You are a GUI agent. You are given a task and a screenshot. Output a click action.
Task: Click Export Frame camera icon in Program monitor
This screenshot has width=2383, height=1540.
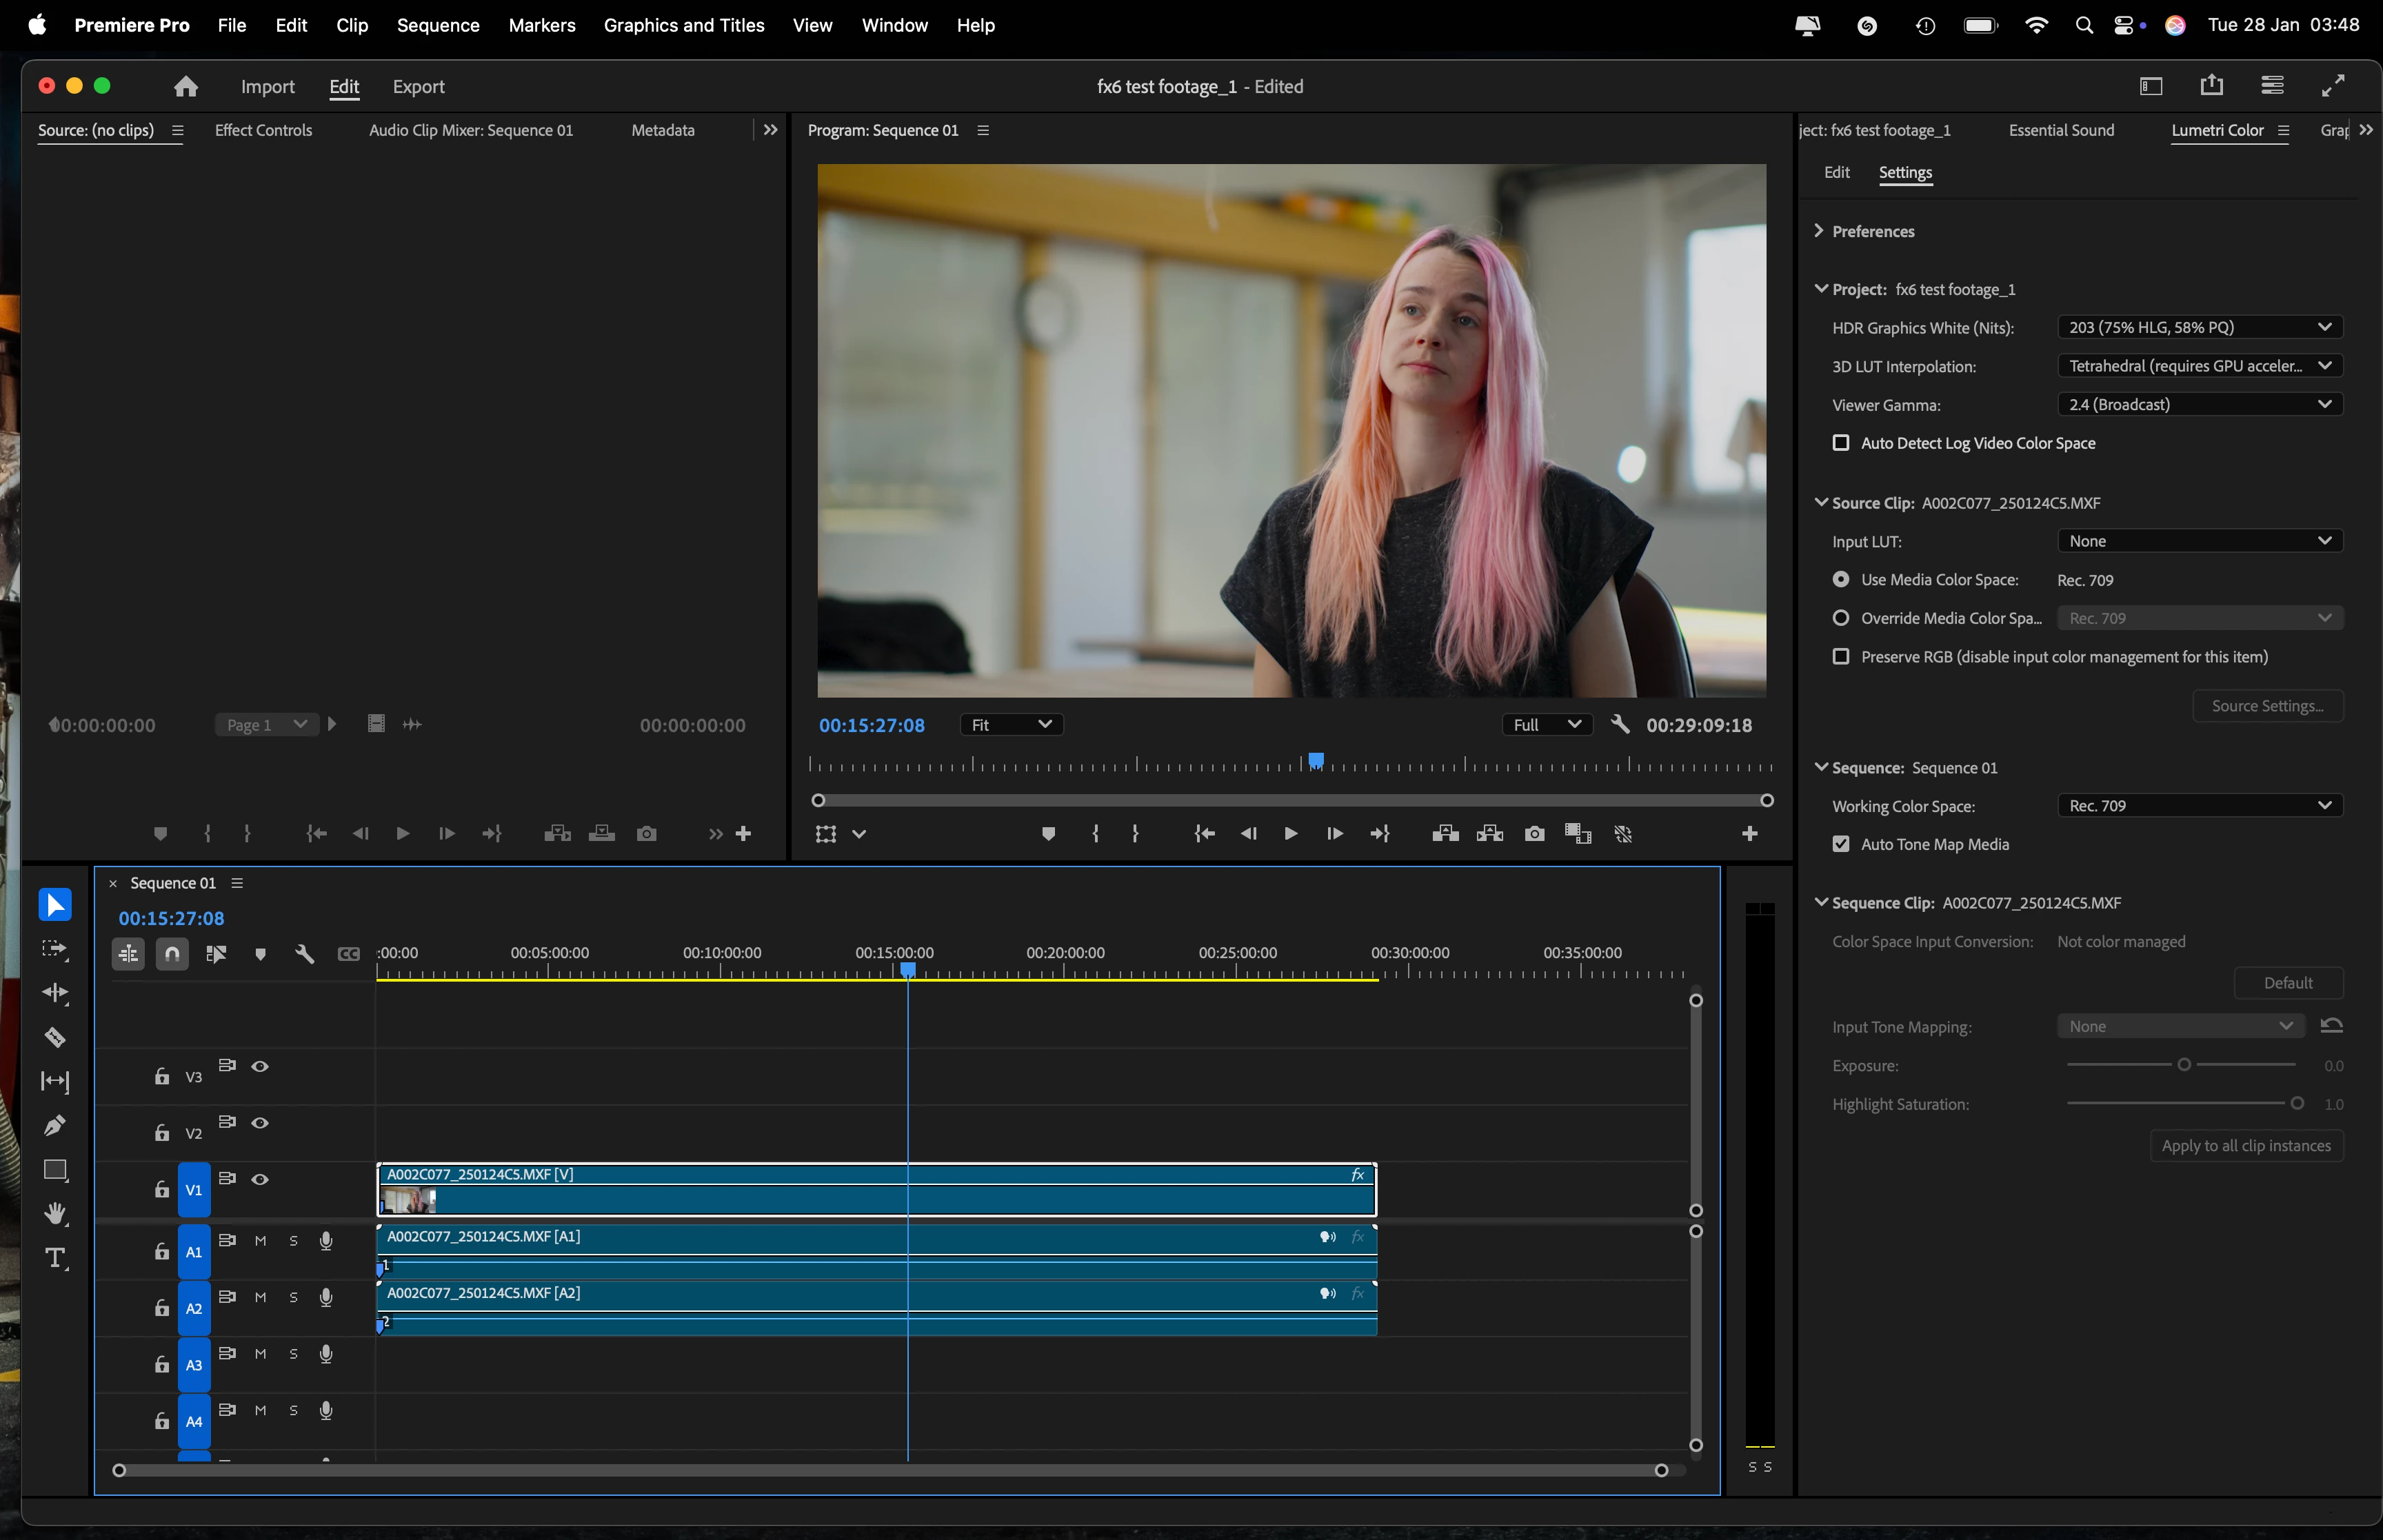click(x=1534, y=834)
